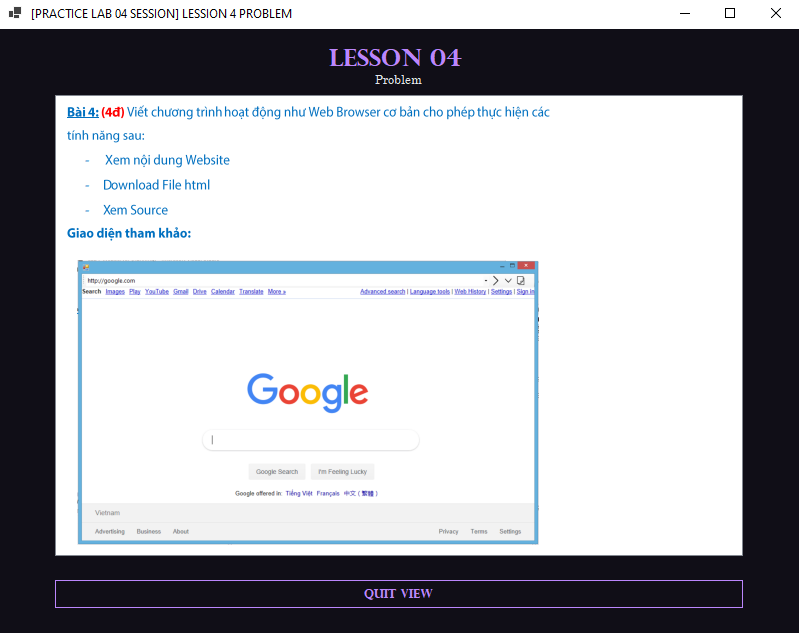Select the 'Xem nội dung Website' line
The image size is (799, 633).
167,160
